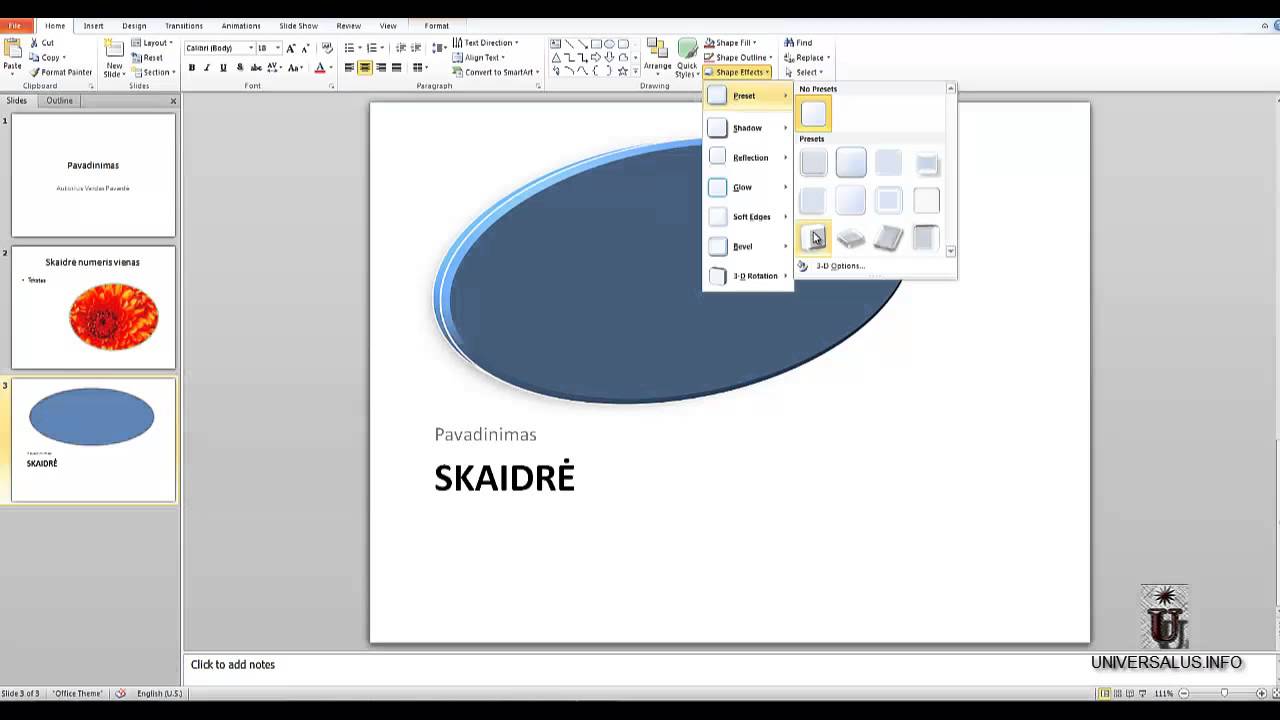
Task: Open 3-D Options link
Action: [839, 266]
